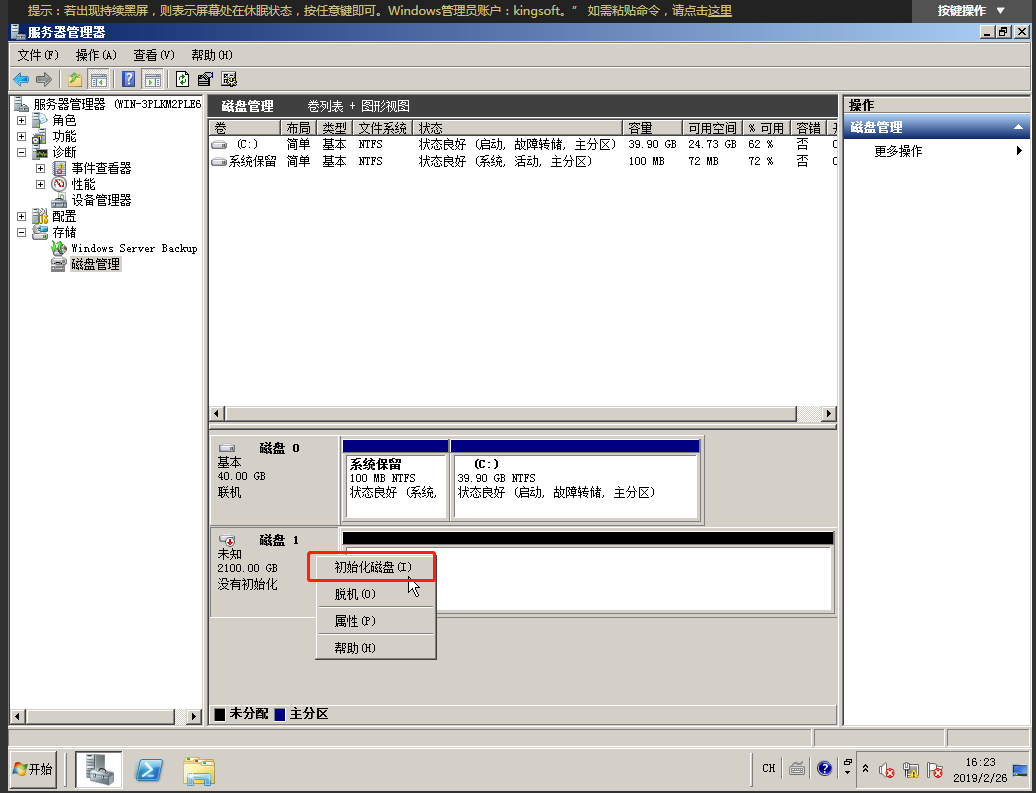The image size is (1036, 793).
Task: Click the Up one level folder icon
Action: pos(74,80)
